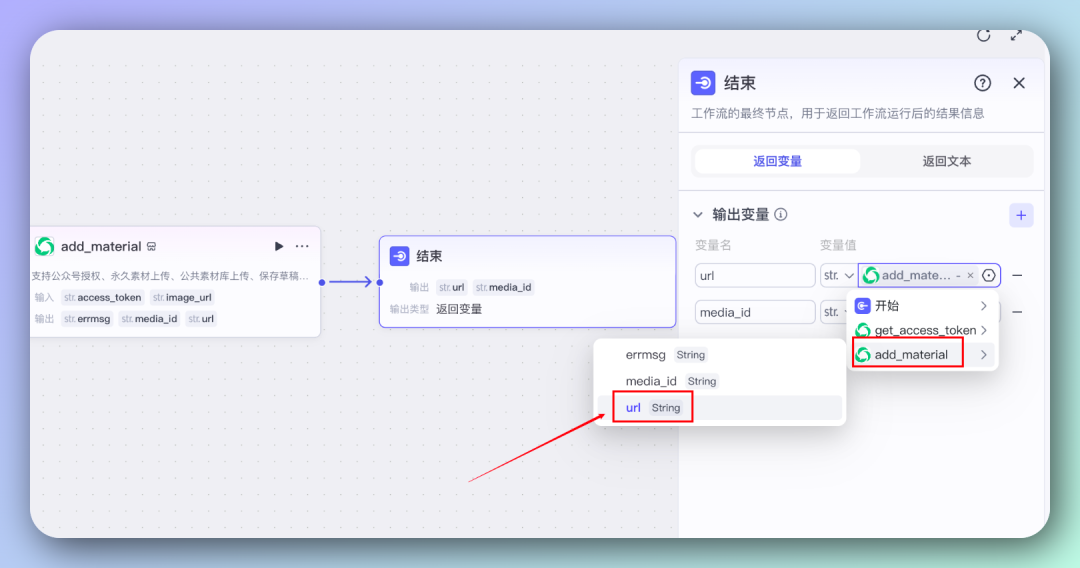This screenshot has width=1080, height=568.
Task: Open the help question-mark icon in 结束 panel
Action: tap(982, 83)
